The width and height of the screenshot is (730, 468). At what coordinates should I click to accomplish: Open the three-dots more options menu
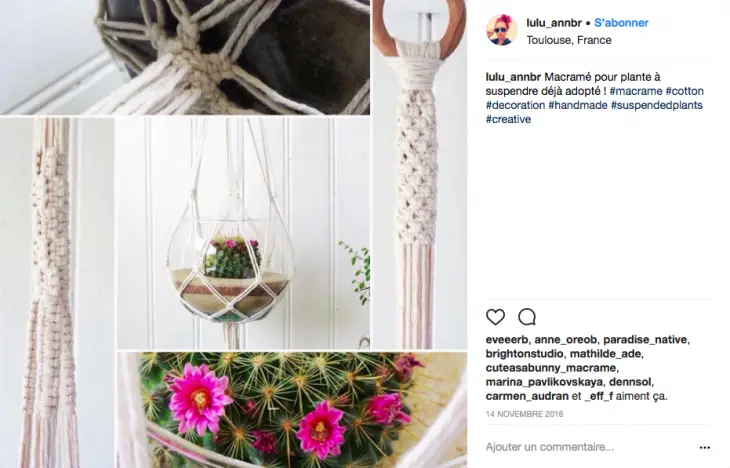pyautogui.click(x=705, y=448)
